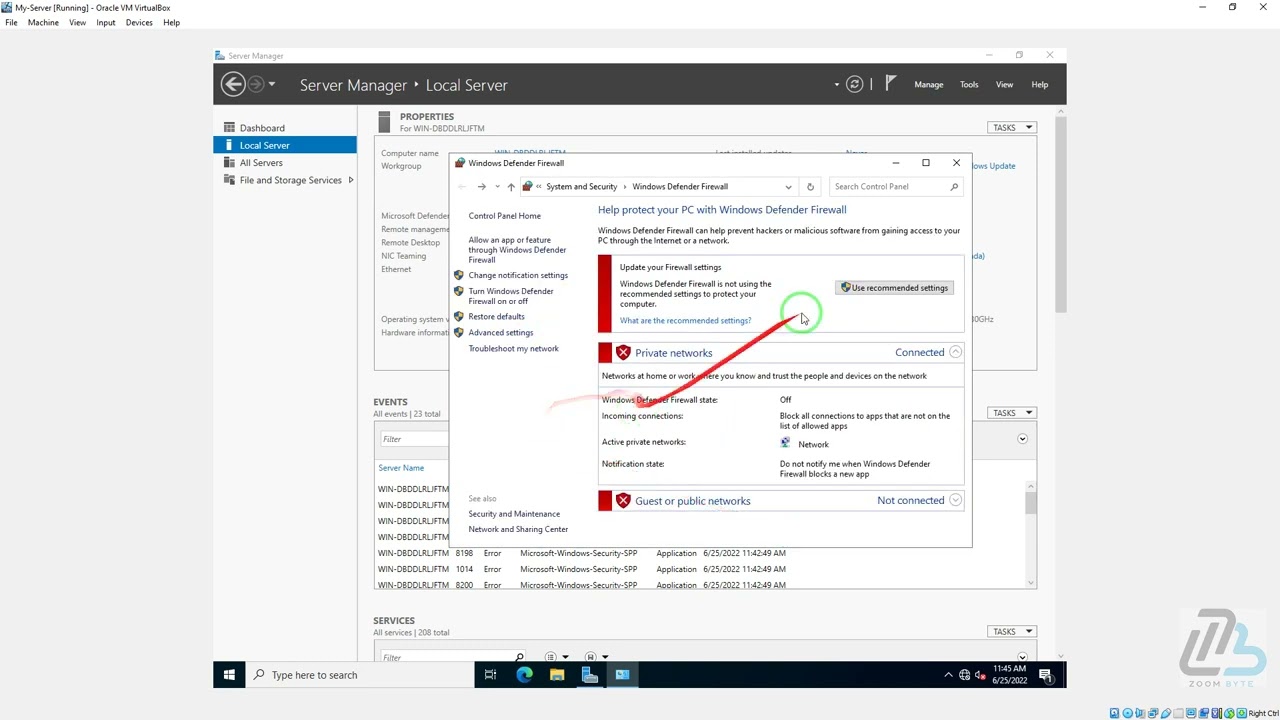1280x720 pixels.
Task: Click Restore defaults link
Action: (x=496, y=317)
